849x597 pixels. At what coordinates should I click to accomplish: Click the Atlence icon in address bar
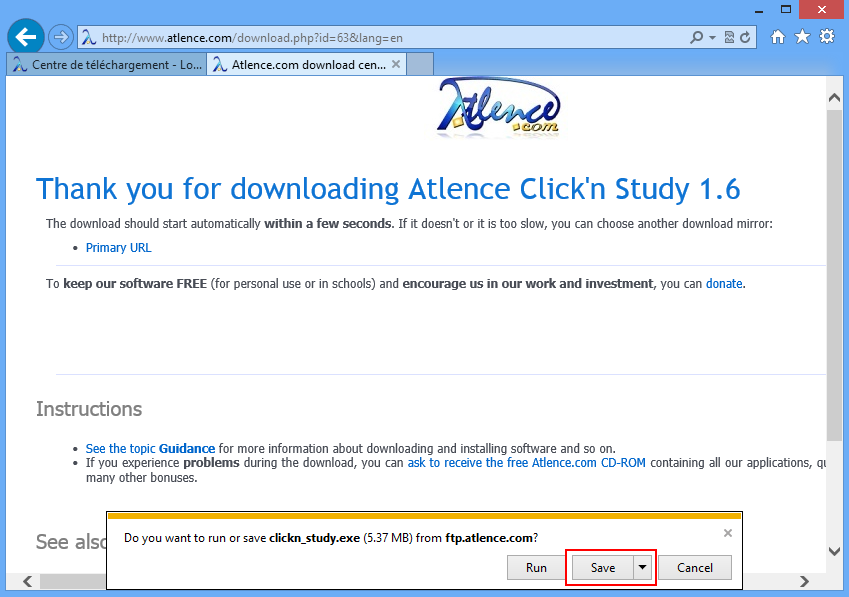coord(89,38)
